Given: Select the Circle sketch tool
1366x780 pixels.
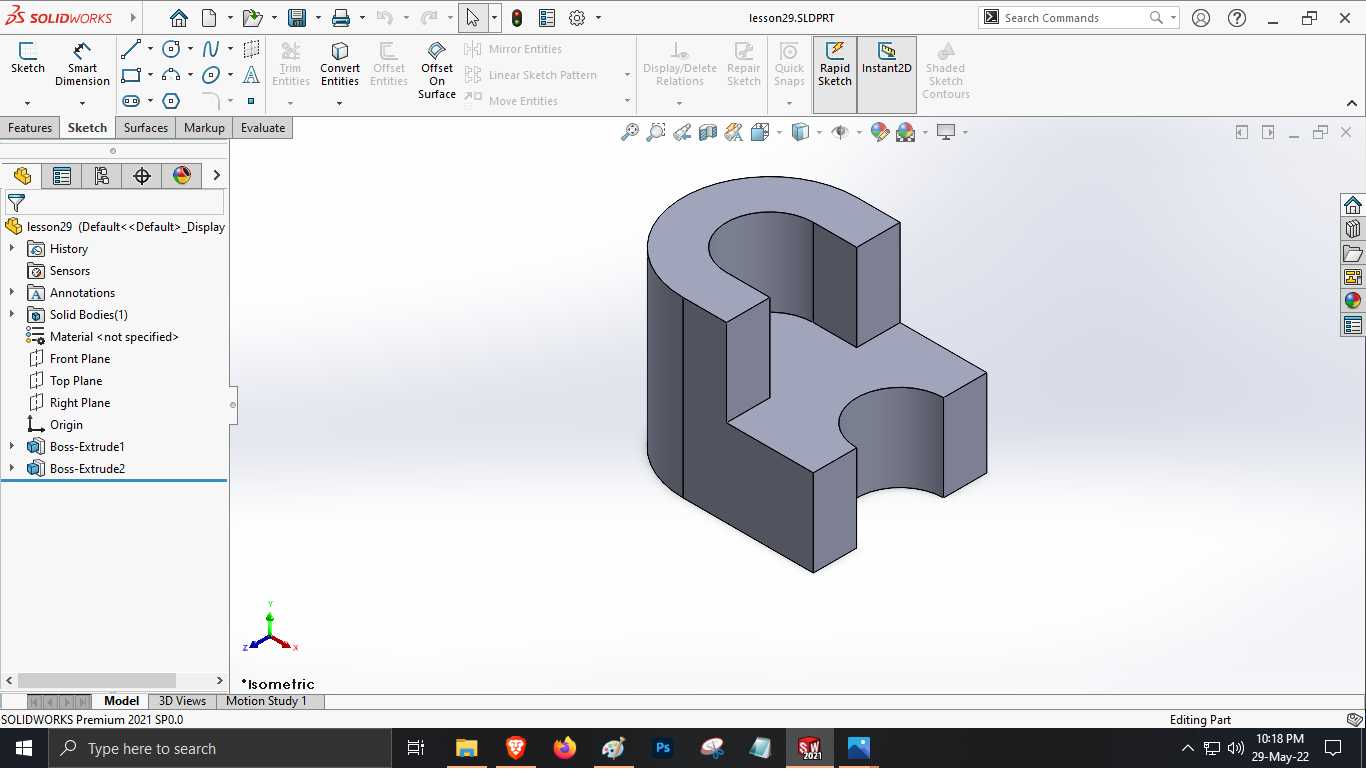Looking at the screenshot, I should pos(171,49).
